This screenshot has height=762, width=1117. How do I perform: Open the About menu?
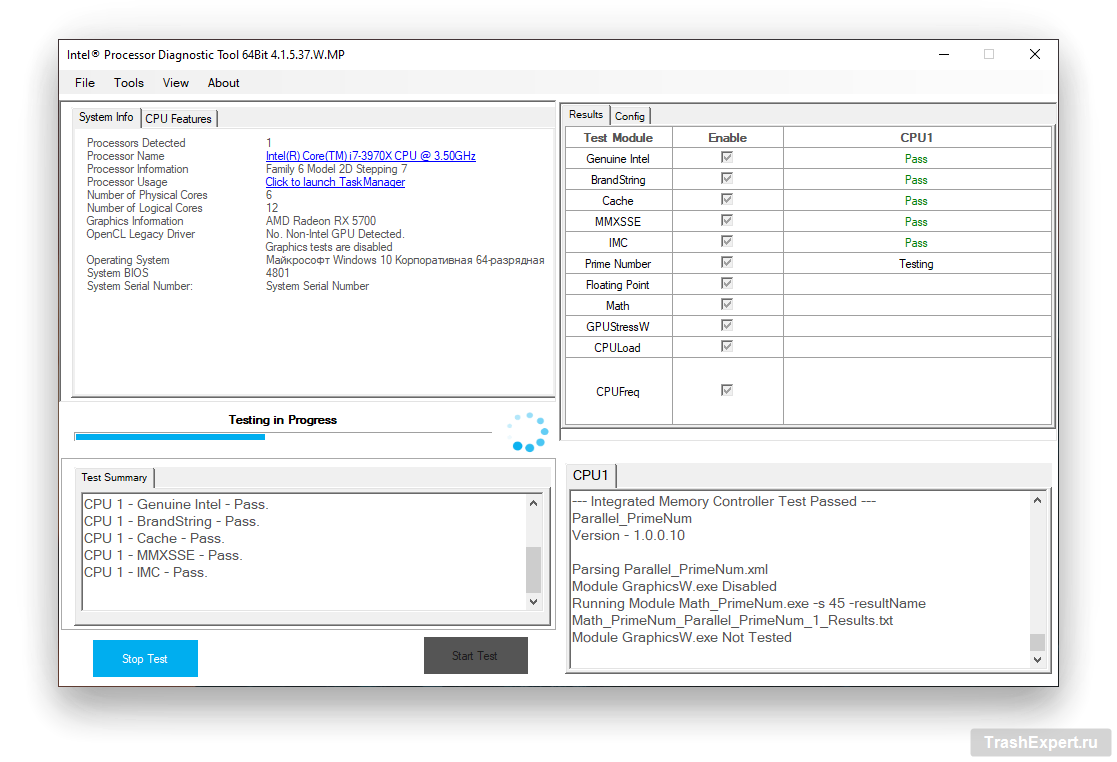click(223, 83)
